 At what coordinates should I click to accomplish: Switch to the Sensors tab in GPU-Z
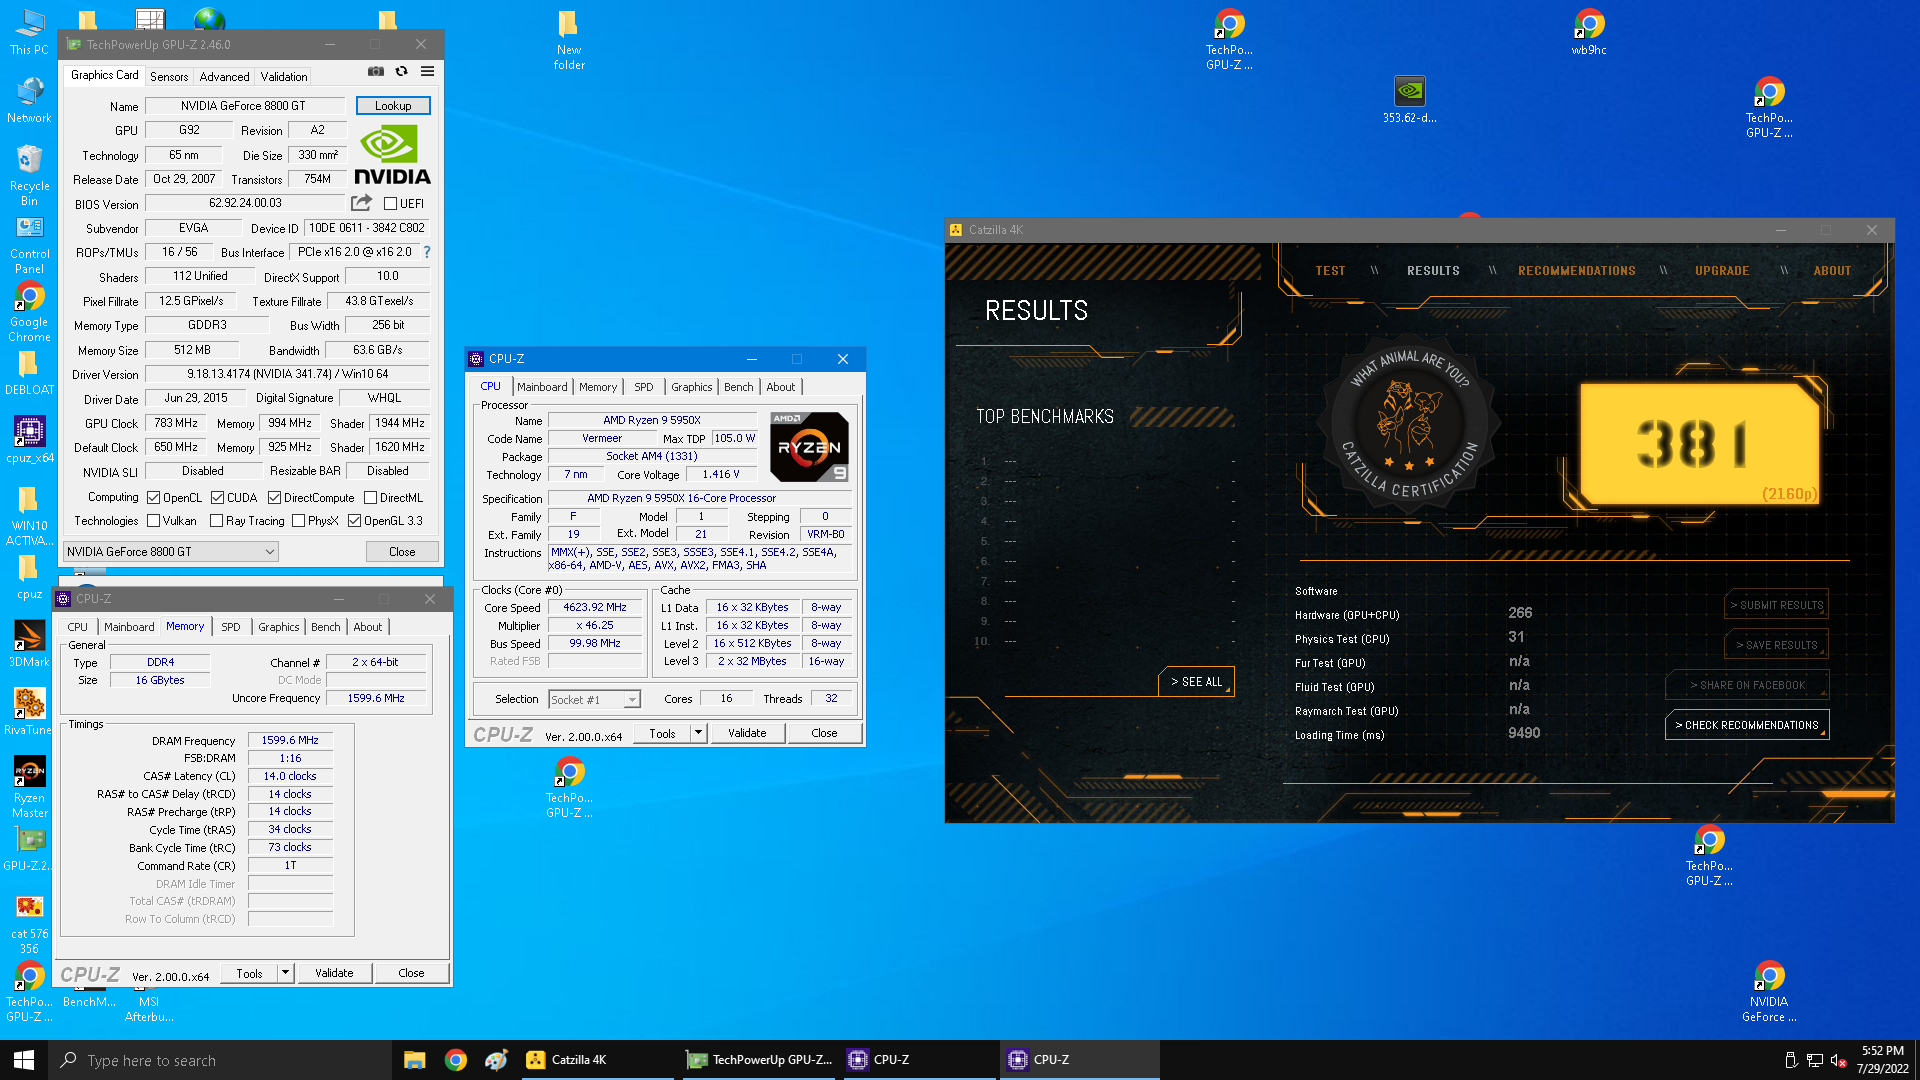[x=169, y=77]
